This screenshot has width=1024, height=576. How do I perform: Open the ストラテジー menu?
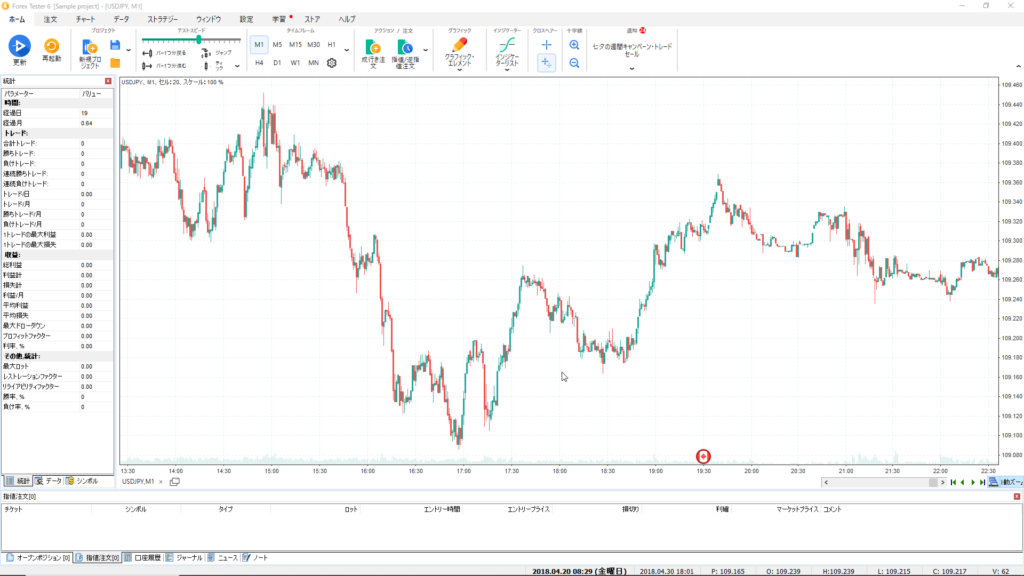(x=163, y=20)
